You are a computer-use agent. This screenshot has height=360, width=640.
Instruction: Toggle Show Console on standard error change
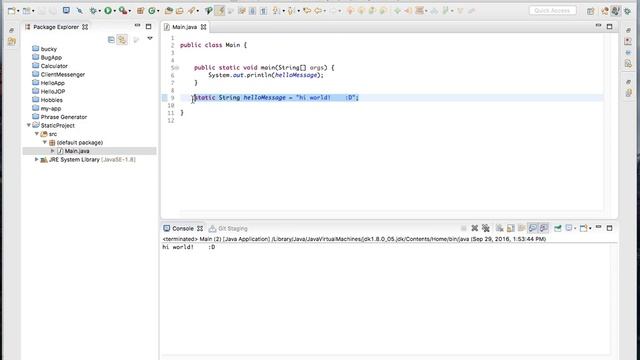(544, 228)
